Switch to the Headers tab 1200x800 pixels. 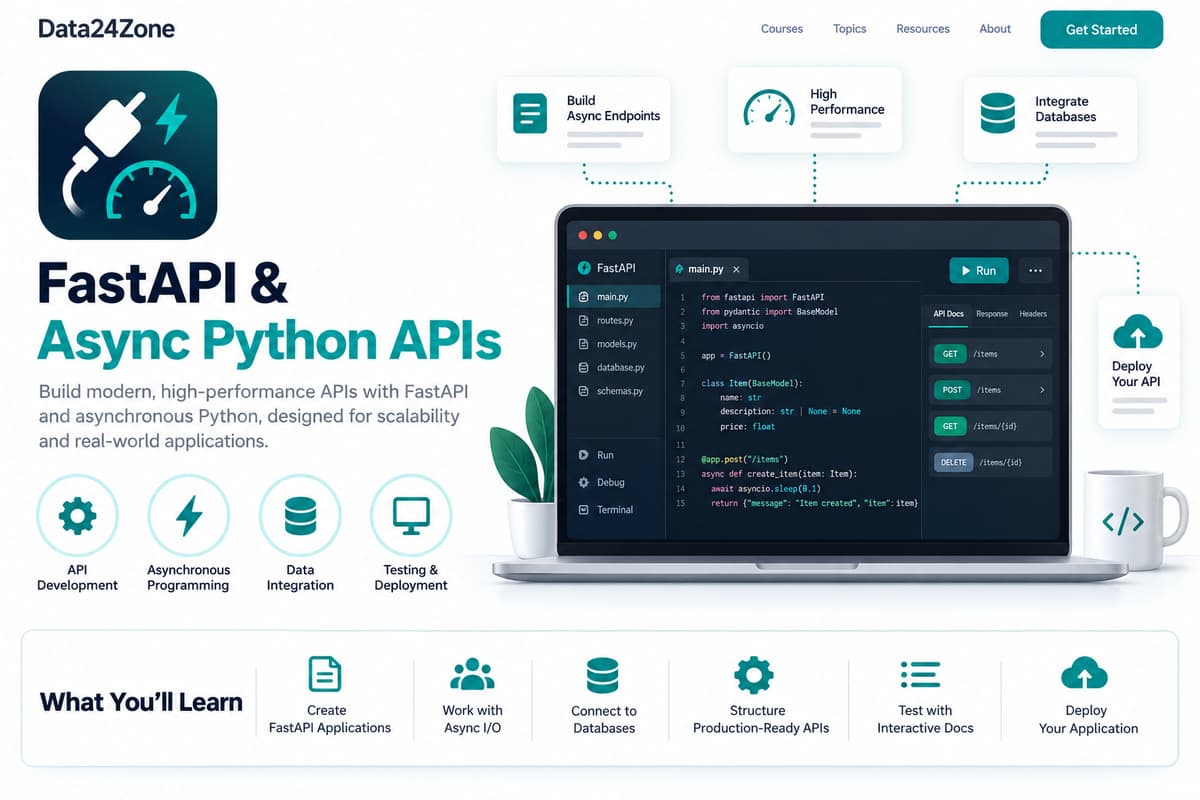coord(1033,314)
